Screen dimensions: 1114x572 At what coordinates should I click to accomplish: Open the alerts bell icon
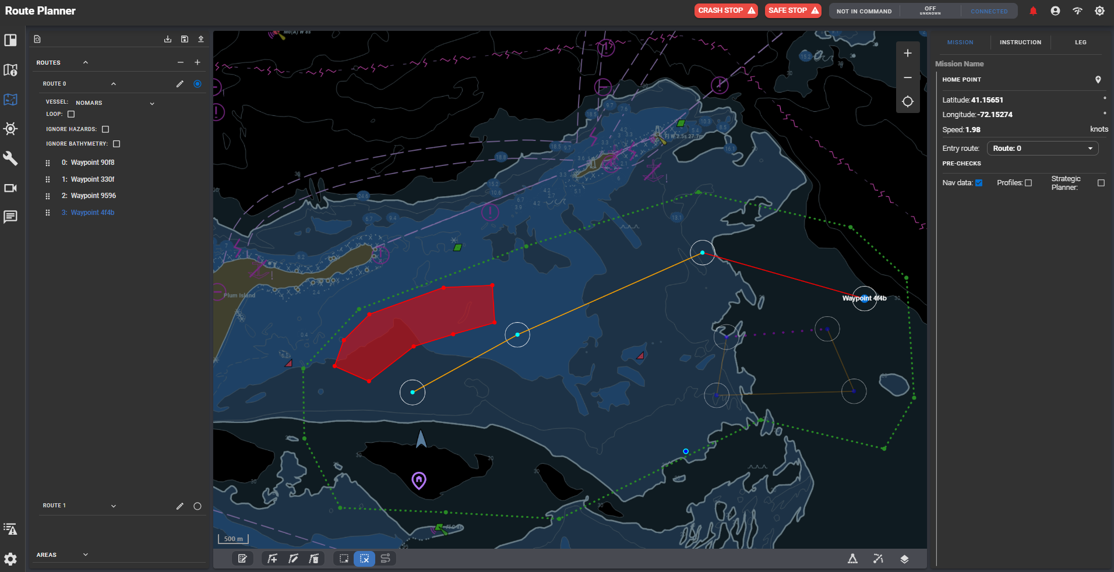pos(1033,11)
